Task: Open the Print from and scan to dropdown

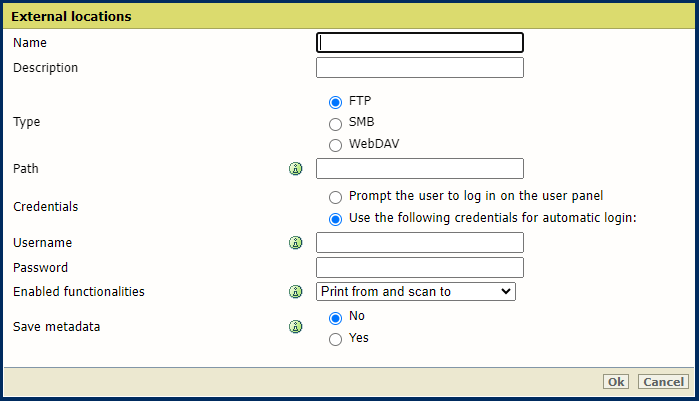Action: [x=415, y=291]
